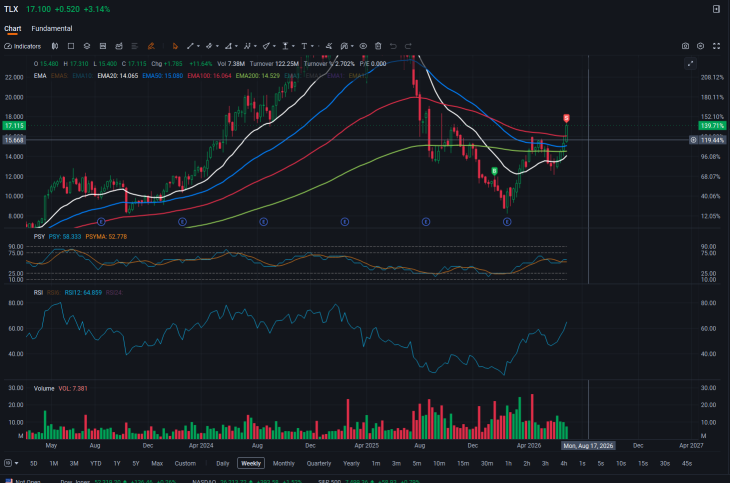Expand the line tool dropdown arrow

pos(198,46)
